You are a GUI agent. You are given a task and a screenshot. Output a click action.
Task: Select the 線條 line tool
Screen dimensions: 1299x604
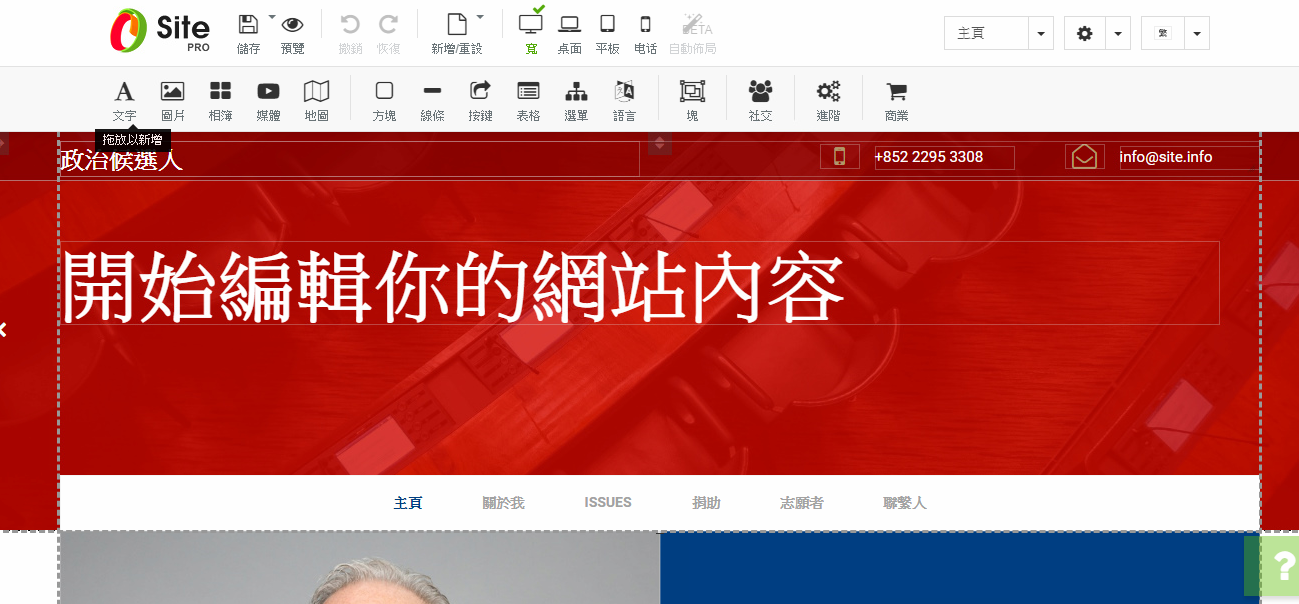[x=432, y=100]
